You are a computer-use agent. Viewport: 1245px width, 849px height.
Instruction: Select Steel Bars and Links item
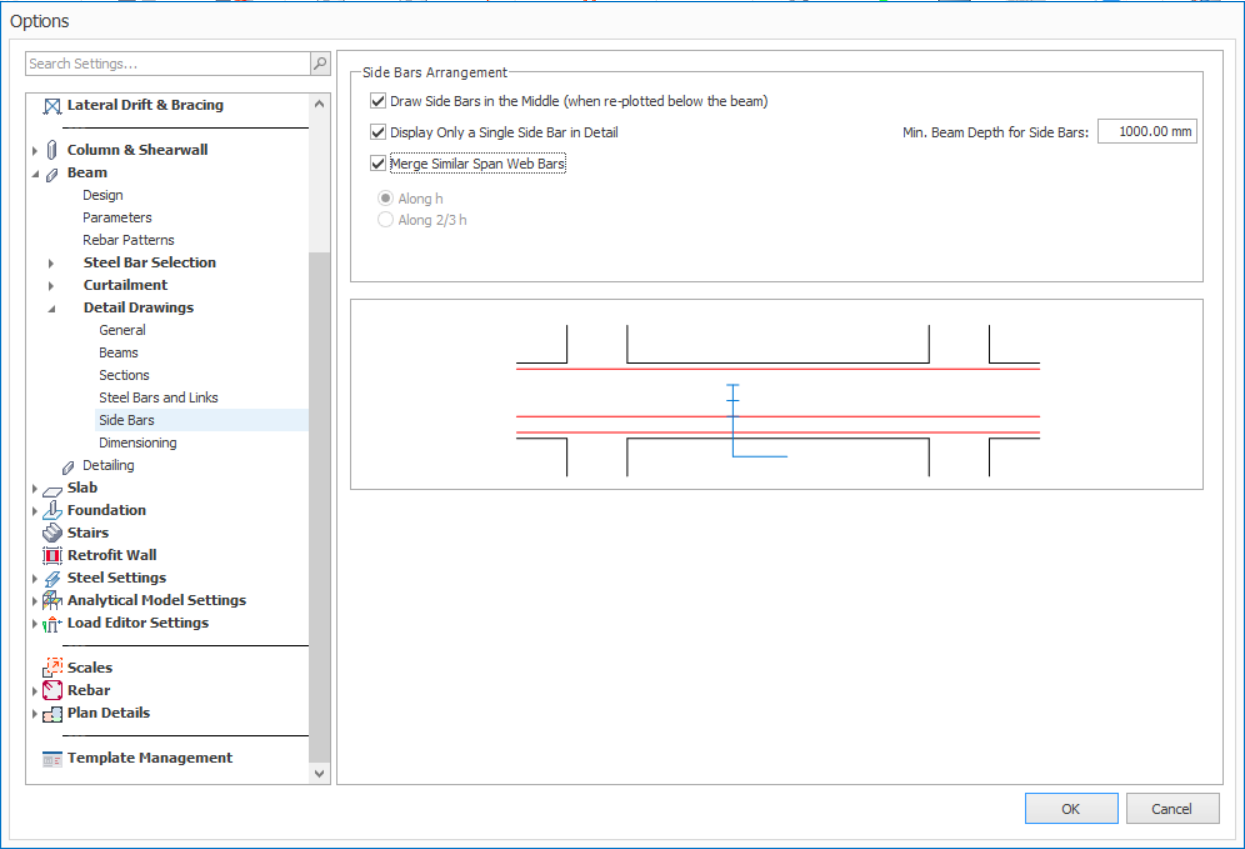point(158,398)
